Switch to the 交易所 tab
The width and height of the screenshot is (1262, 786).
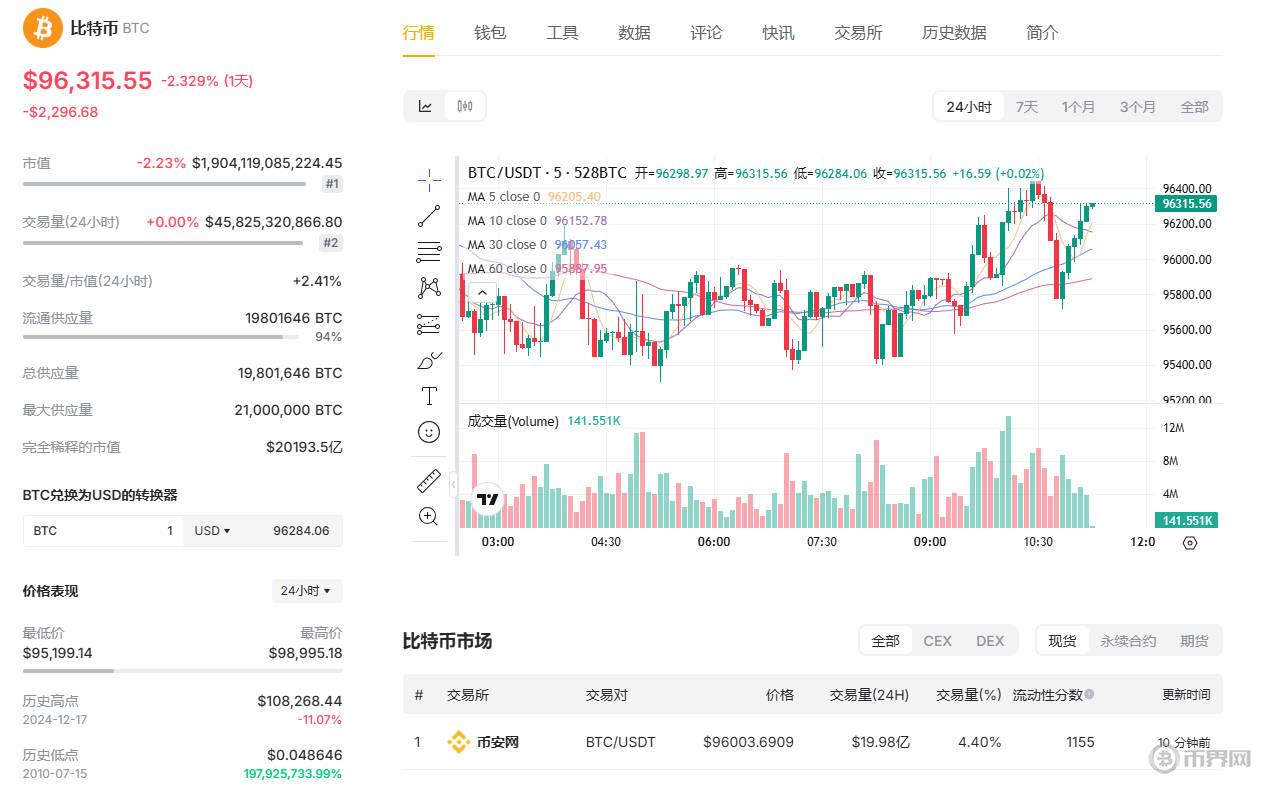pos(858,33)
